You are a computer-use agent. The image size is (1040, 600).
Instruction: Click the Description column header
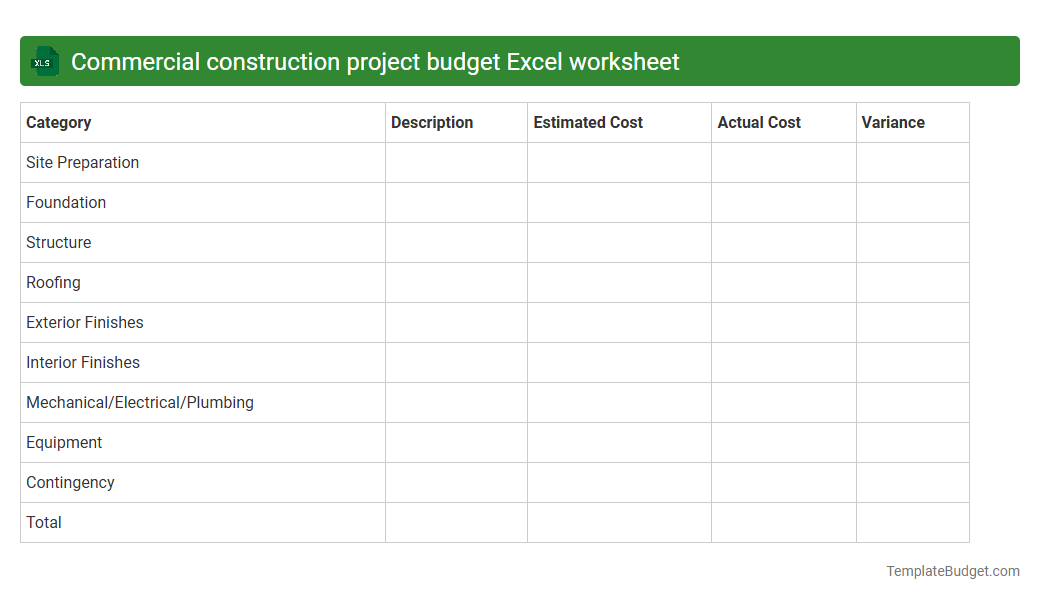432,122
